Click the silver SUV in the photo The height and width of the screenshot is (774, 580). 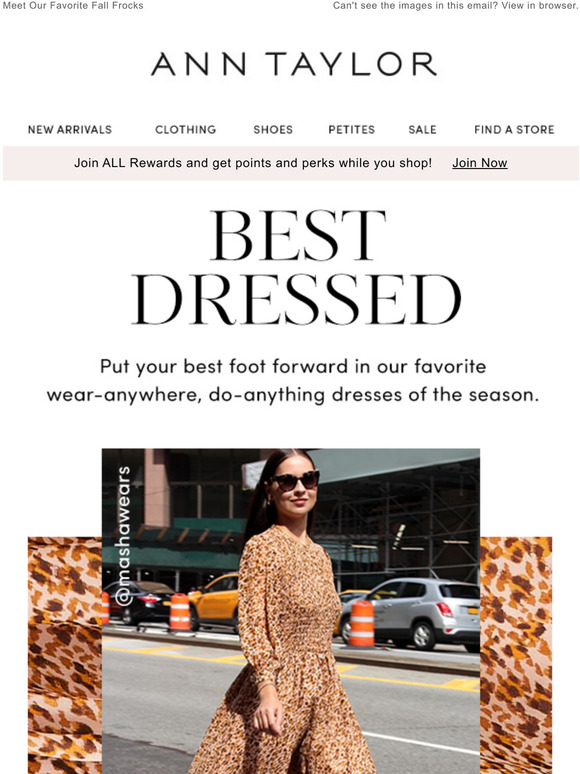click(x=415, y=610)
